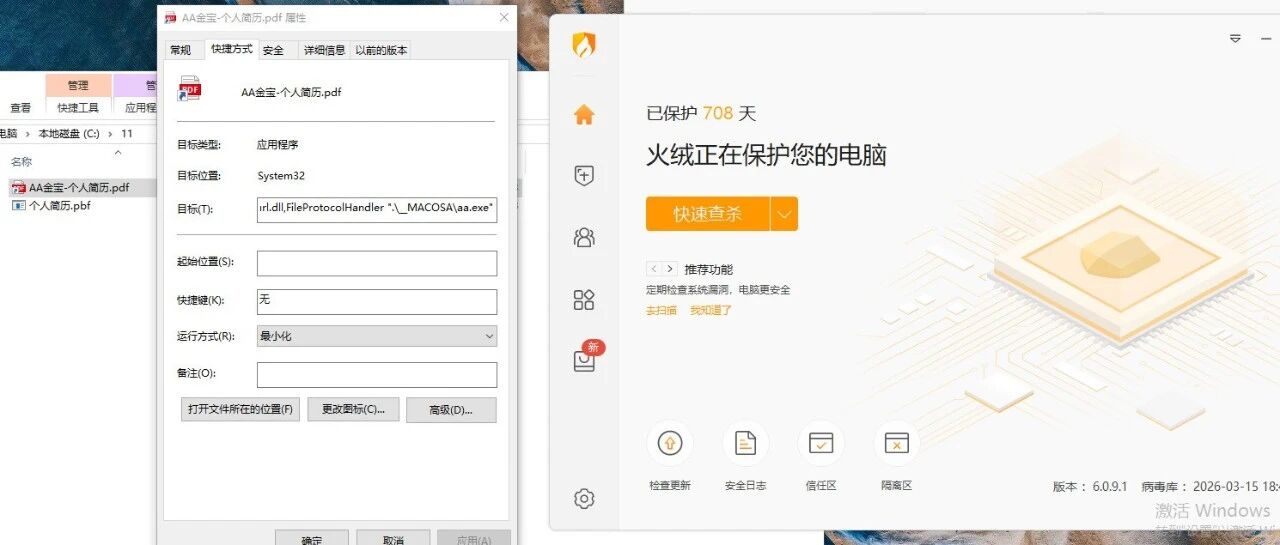Open the 以前的版本 tab

coord(380,50)
